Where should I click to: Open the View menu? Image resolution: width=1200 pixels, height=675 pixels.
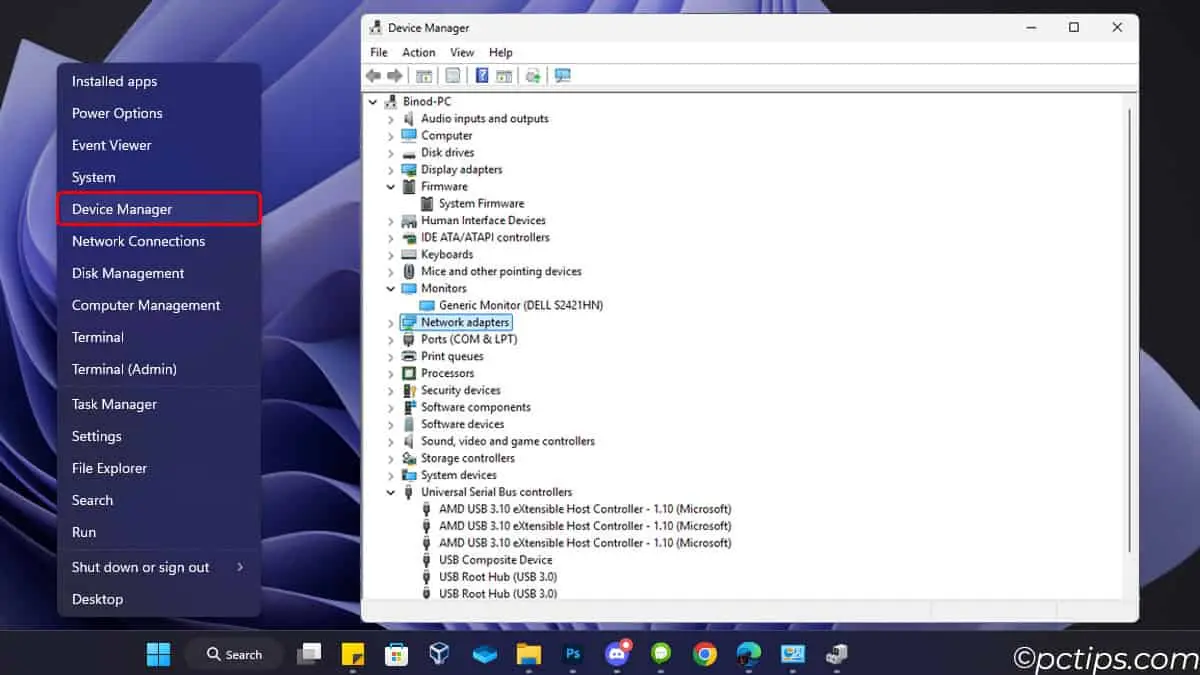(462, 52)
